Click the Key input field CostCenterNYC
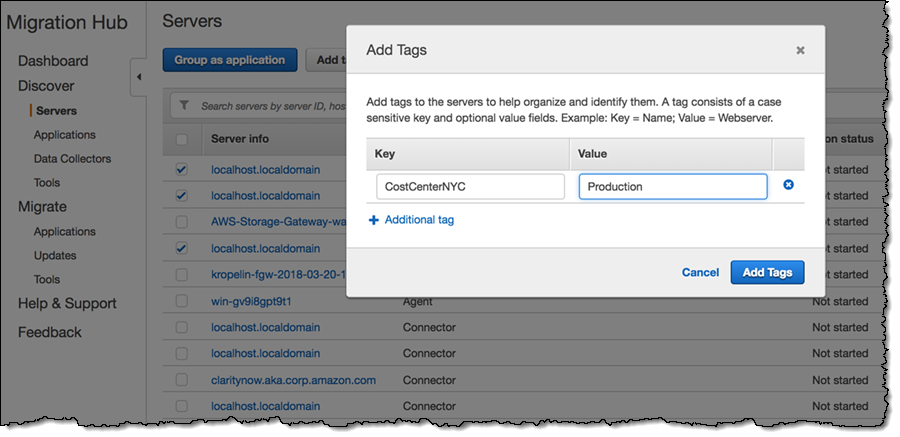The width and height of the screenshot is (900, 437). coord(470,186)
